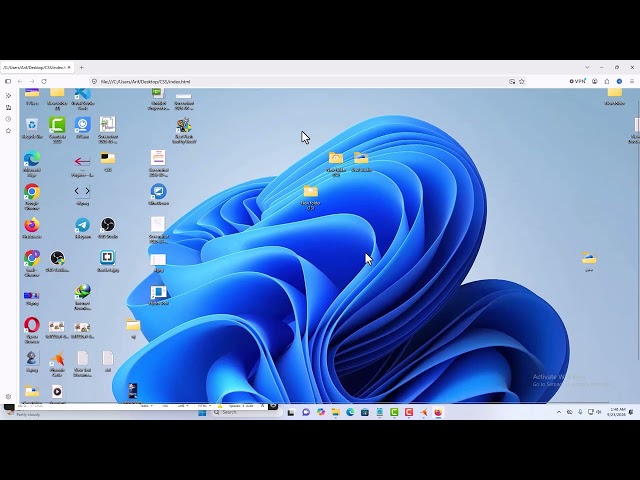Reload the page with the refresh icon

pyautogui.click(x=44, y=82)
